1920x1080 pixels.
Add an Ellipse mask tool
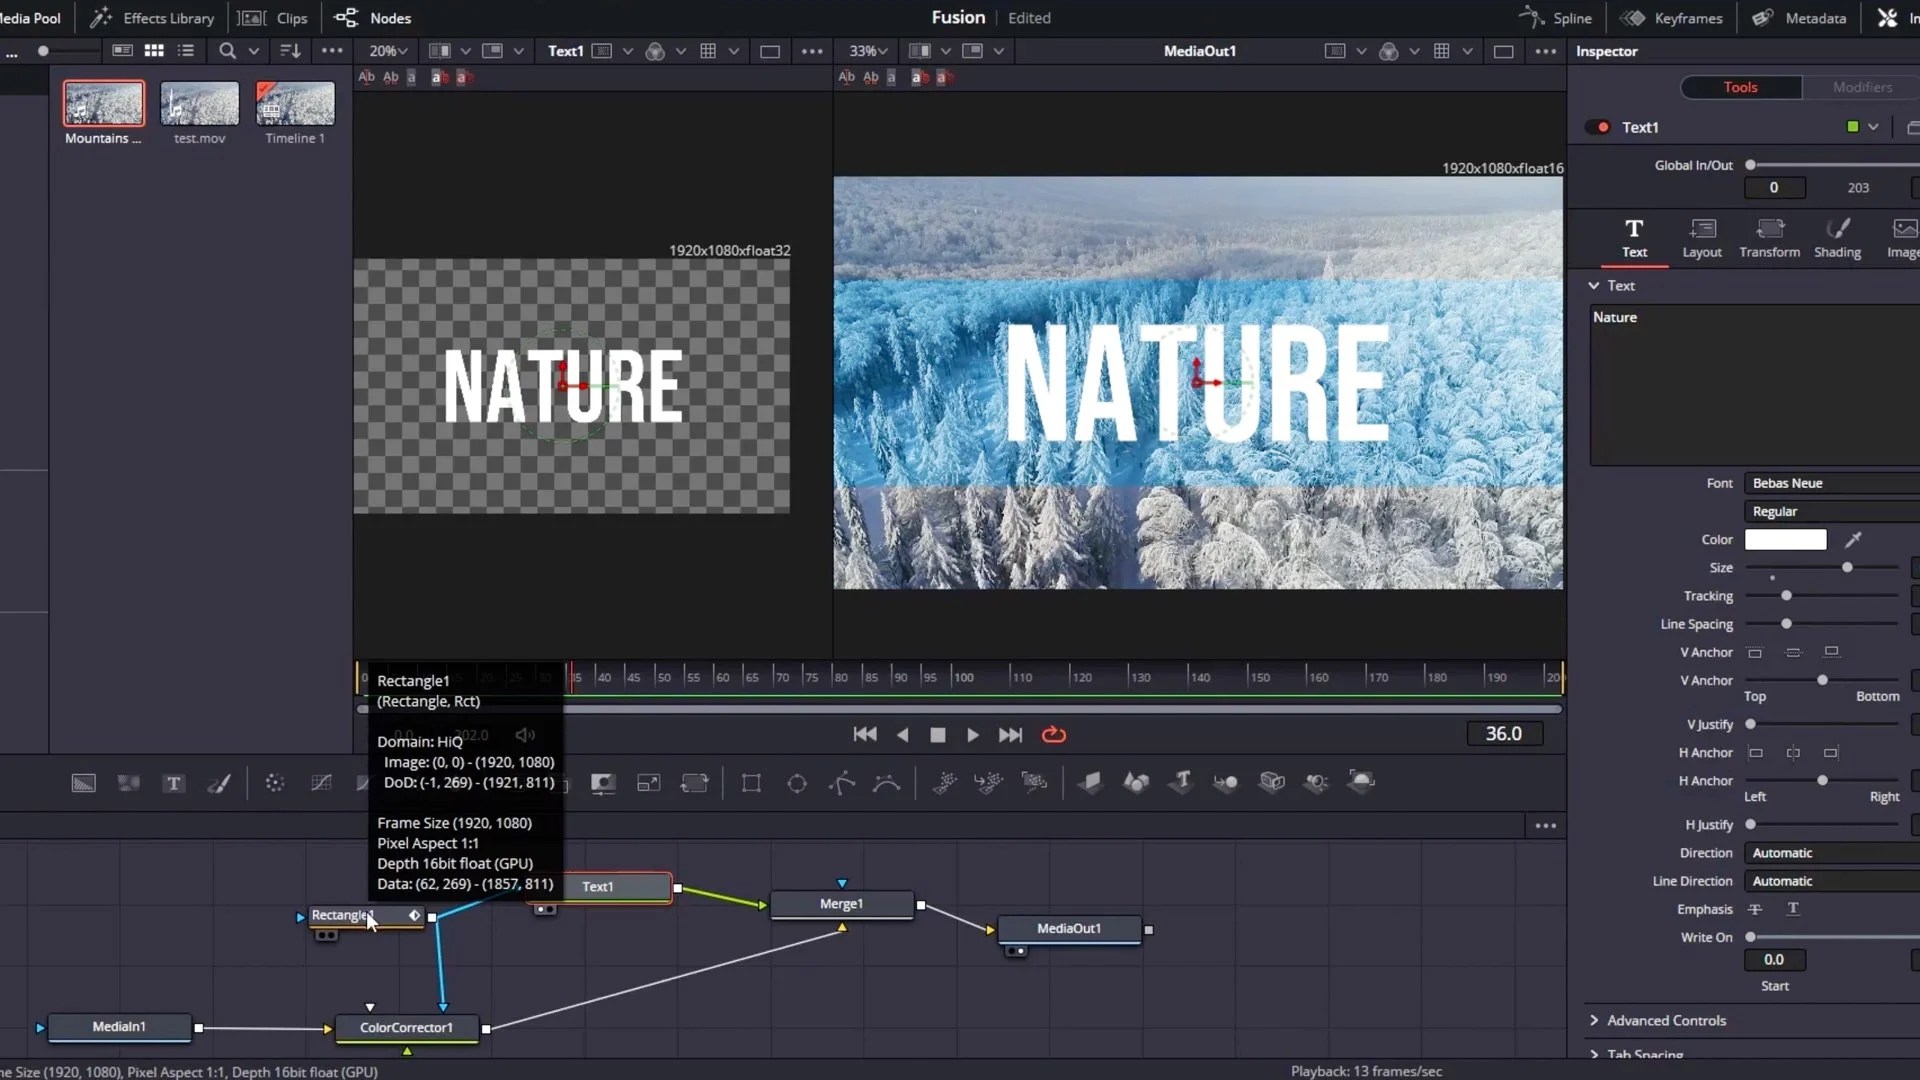[x=797, y=783]
